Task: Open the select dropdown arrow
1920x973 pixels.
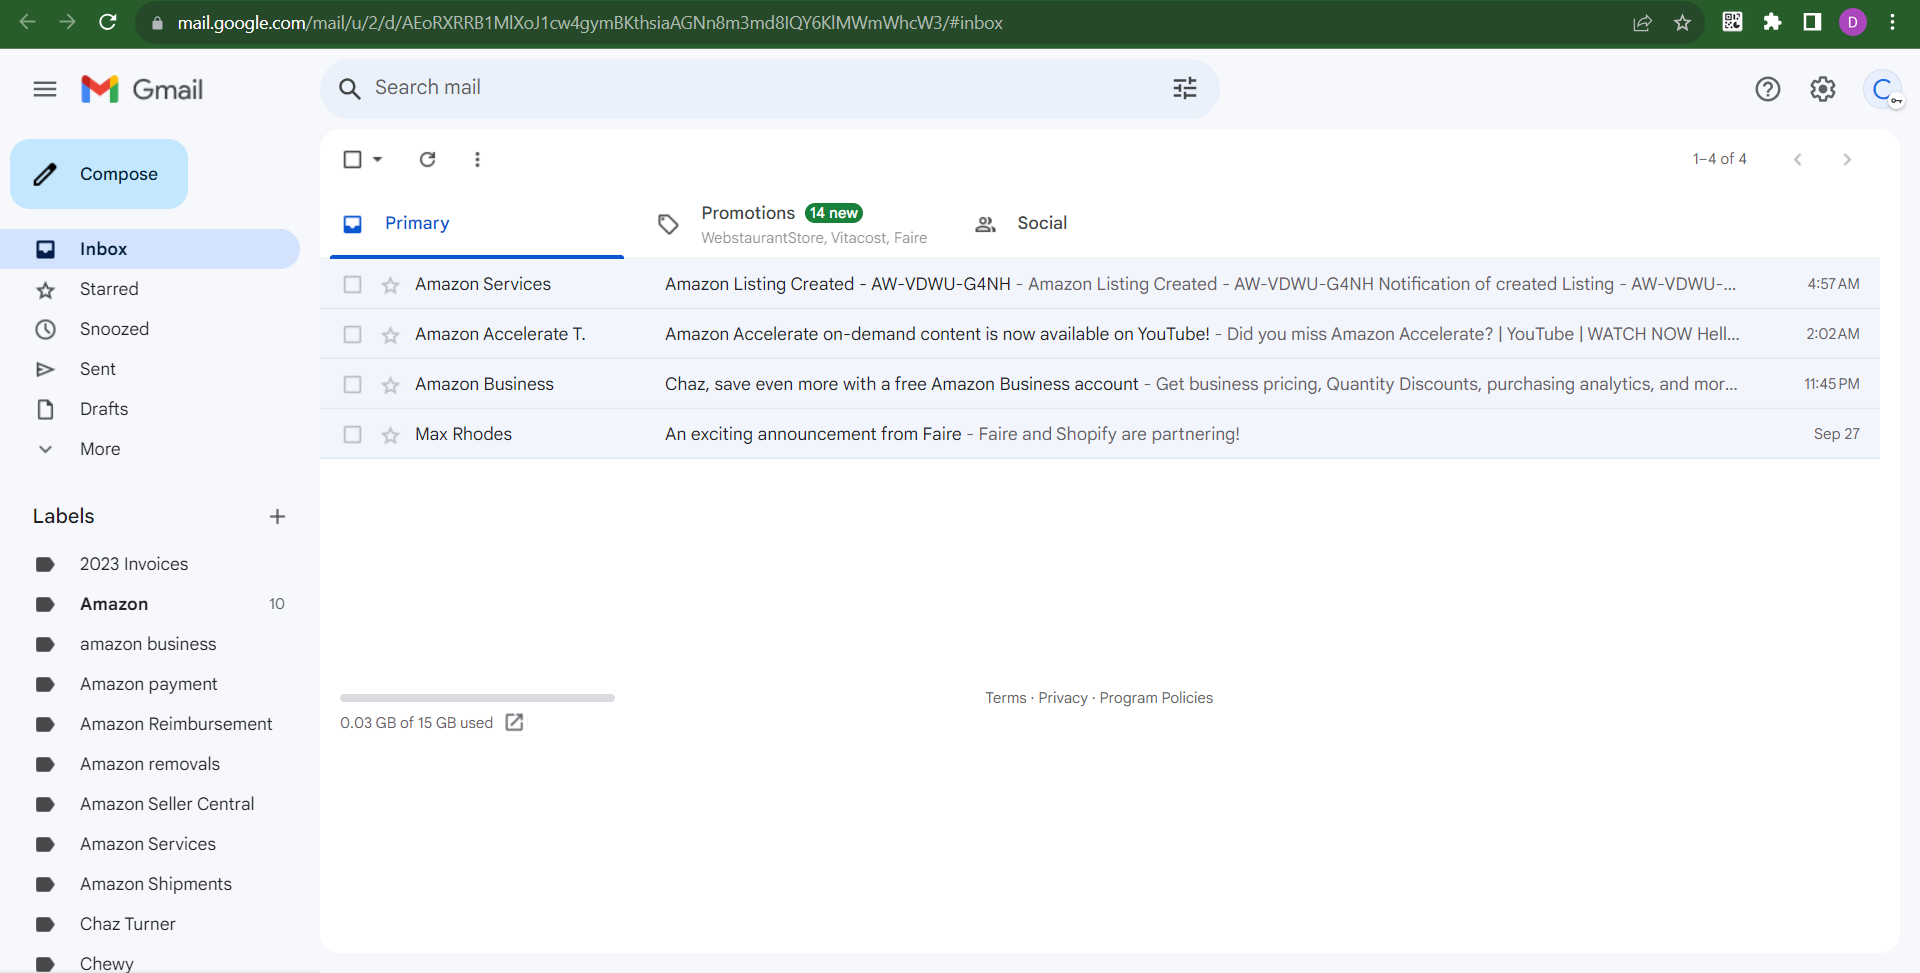Action: [378, 159]
